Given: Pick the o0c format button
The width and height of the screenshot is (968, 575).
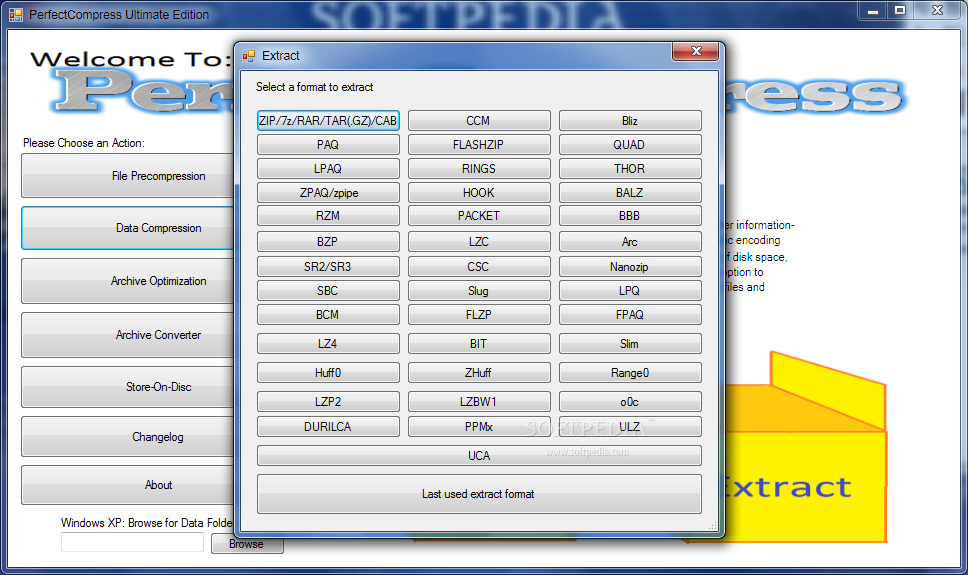Looking at the screenshot, I should (630, 401).
